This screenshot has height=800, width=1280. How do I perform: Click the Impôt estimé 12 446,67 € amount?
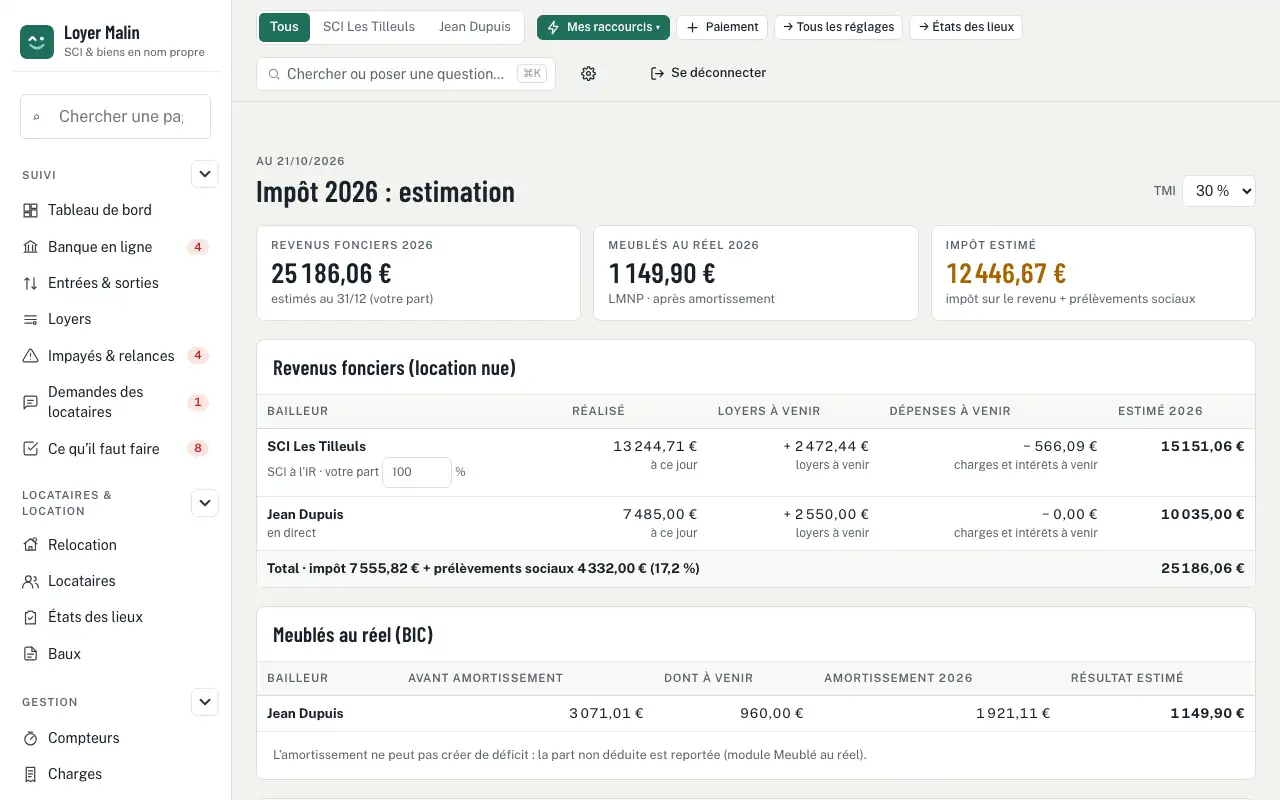(x=1006, y=273)
